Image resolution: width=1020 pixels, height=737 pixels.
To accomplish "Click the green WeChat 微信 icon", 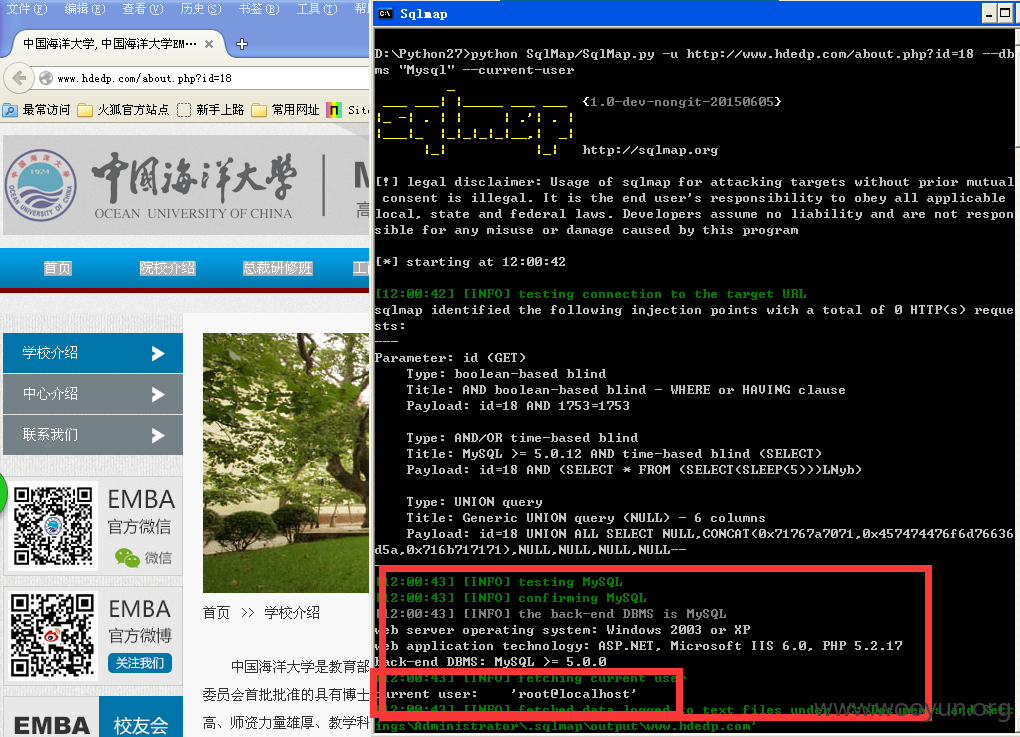I will pyautogui.click(x=127, y=557).
